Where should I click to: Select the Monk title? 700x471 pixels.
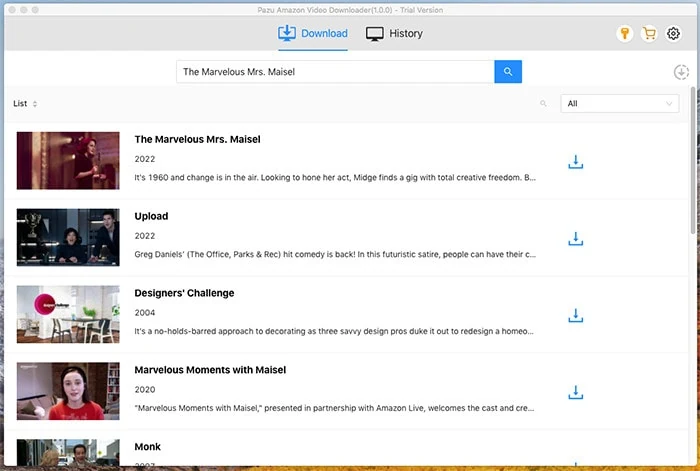[147, 446]
